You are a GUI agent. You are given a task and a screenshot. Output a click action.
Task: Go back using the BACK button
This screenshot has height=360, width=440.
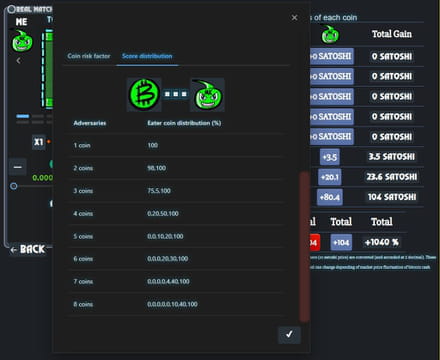click(x=28, y=249)
